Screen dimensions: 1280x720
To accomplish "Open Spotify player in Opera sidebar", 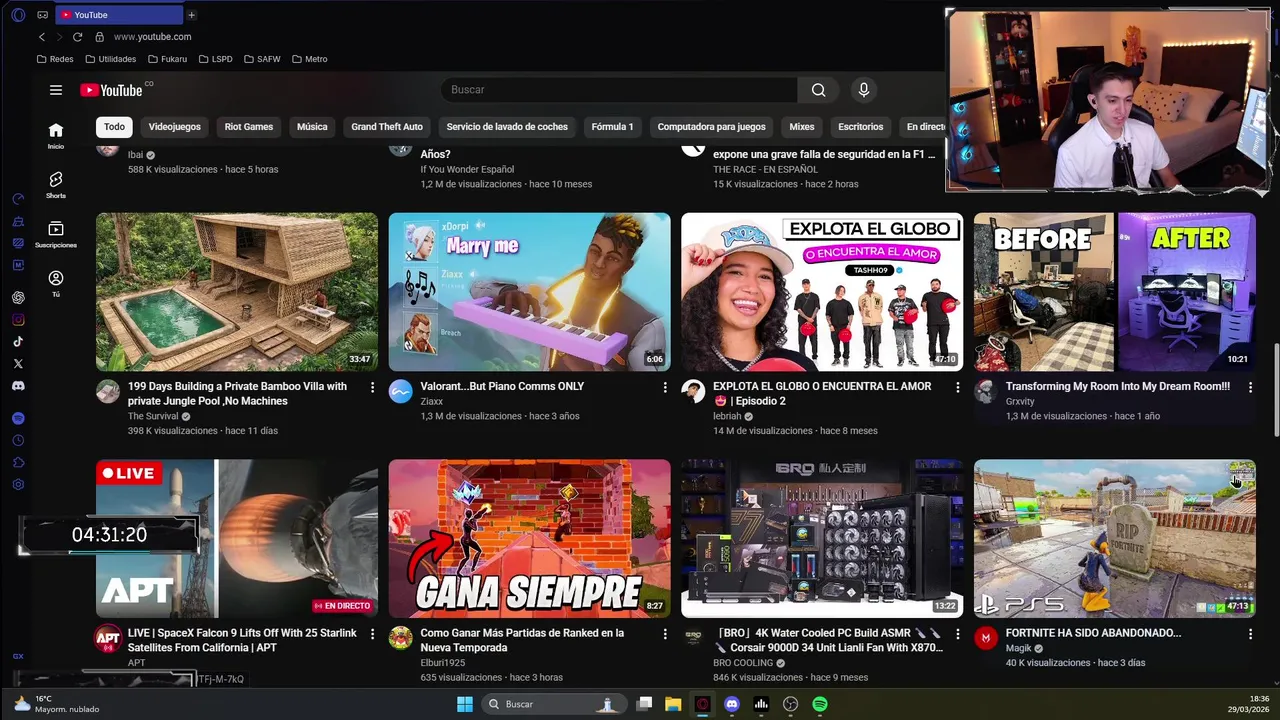I will click(x=18, y=418).
